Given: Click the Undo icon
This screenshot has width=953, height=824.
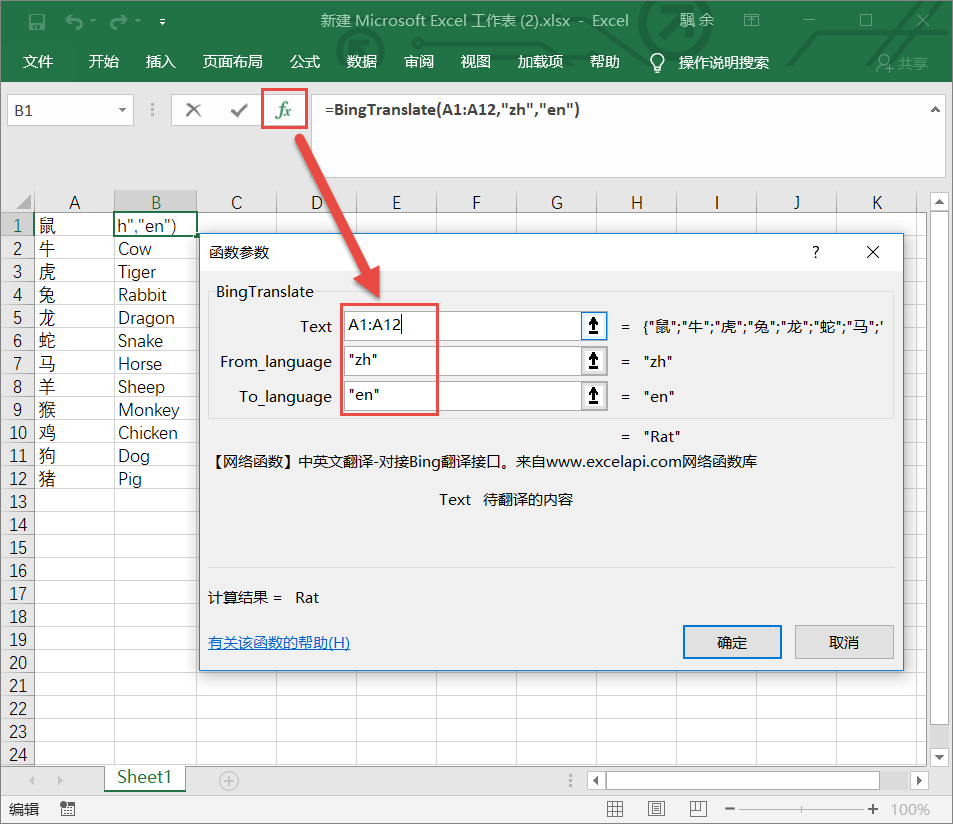Looking at the screenshot, I should pos(73,19).
